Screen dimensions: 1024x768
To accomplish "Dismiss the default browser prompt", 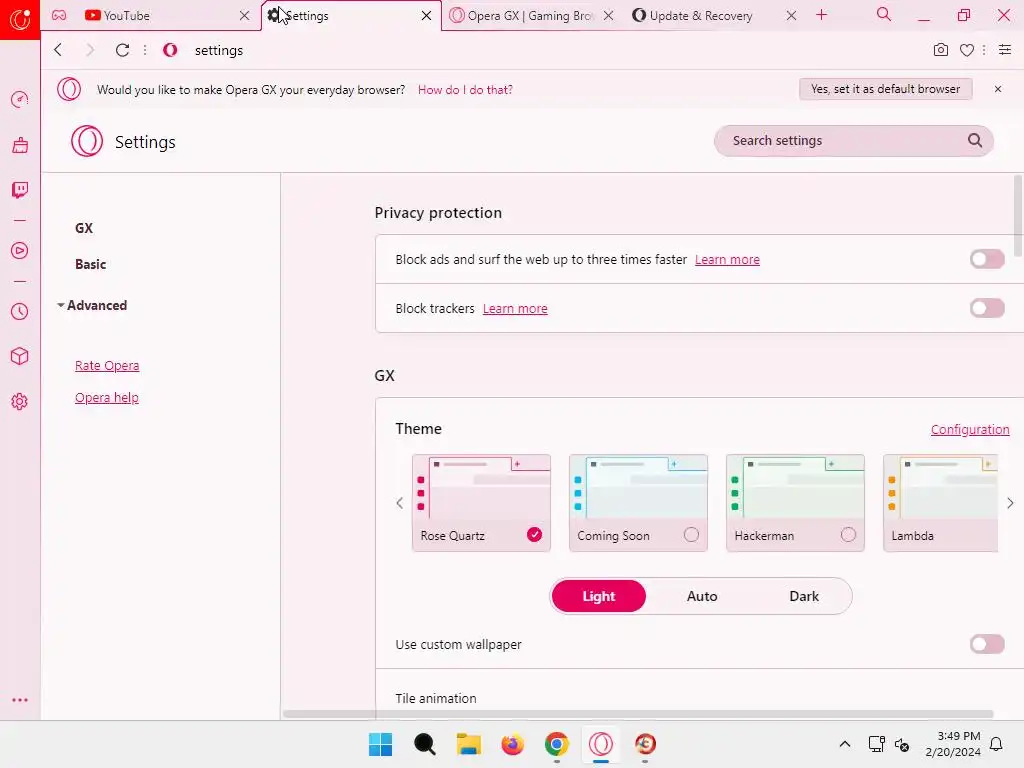I will tap(997, 89).
